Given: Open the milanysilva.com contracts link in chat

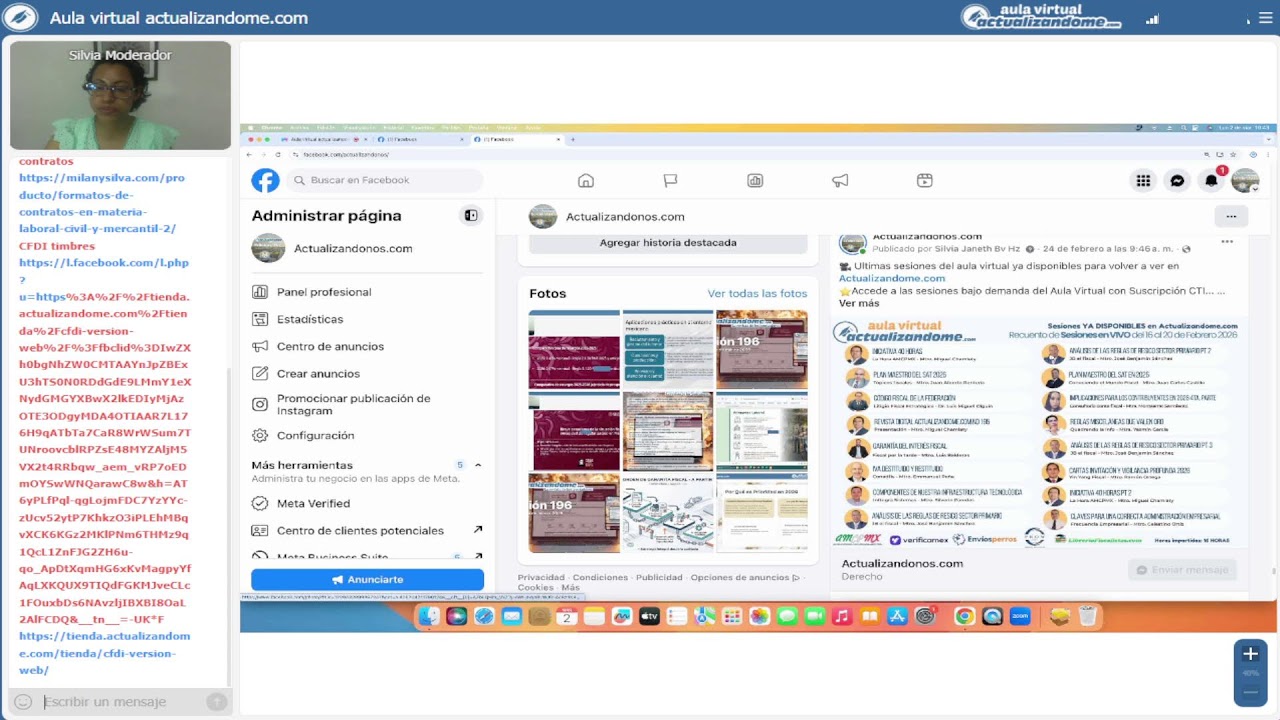Looking at the screenshot, I should (102, 203).
